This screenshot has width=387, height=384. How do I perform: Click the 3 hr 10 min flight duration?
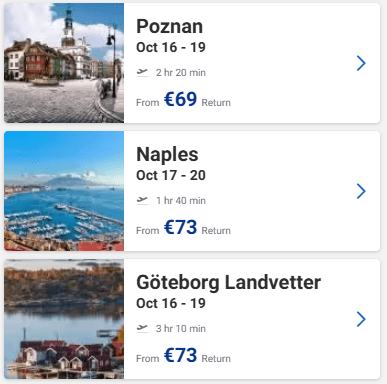[x=181, y=329]
